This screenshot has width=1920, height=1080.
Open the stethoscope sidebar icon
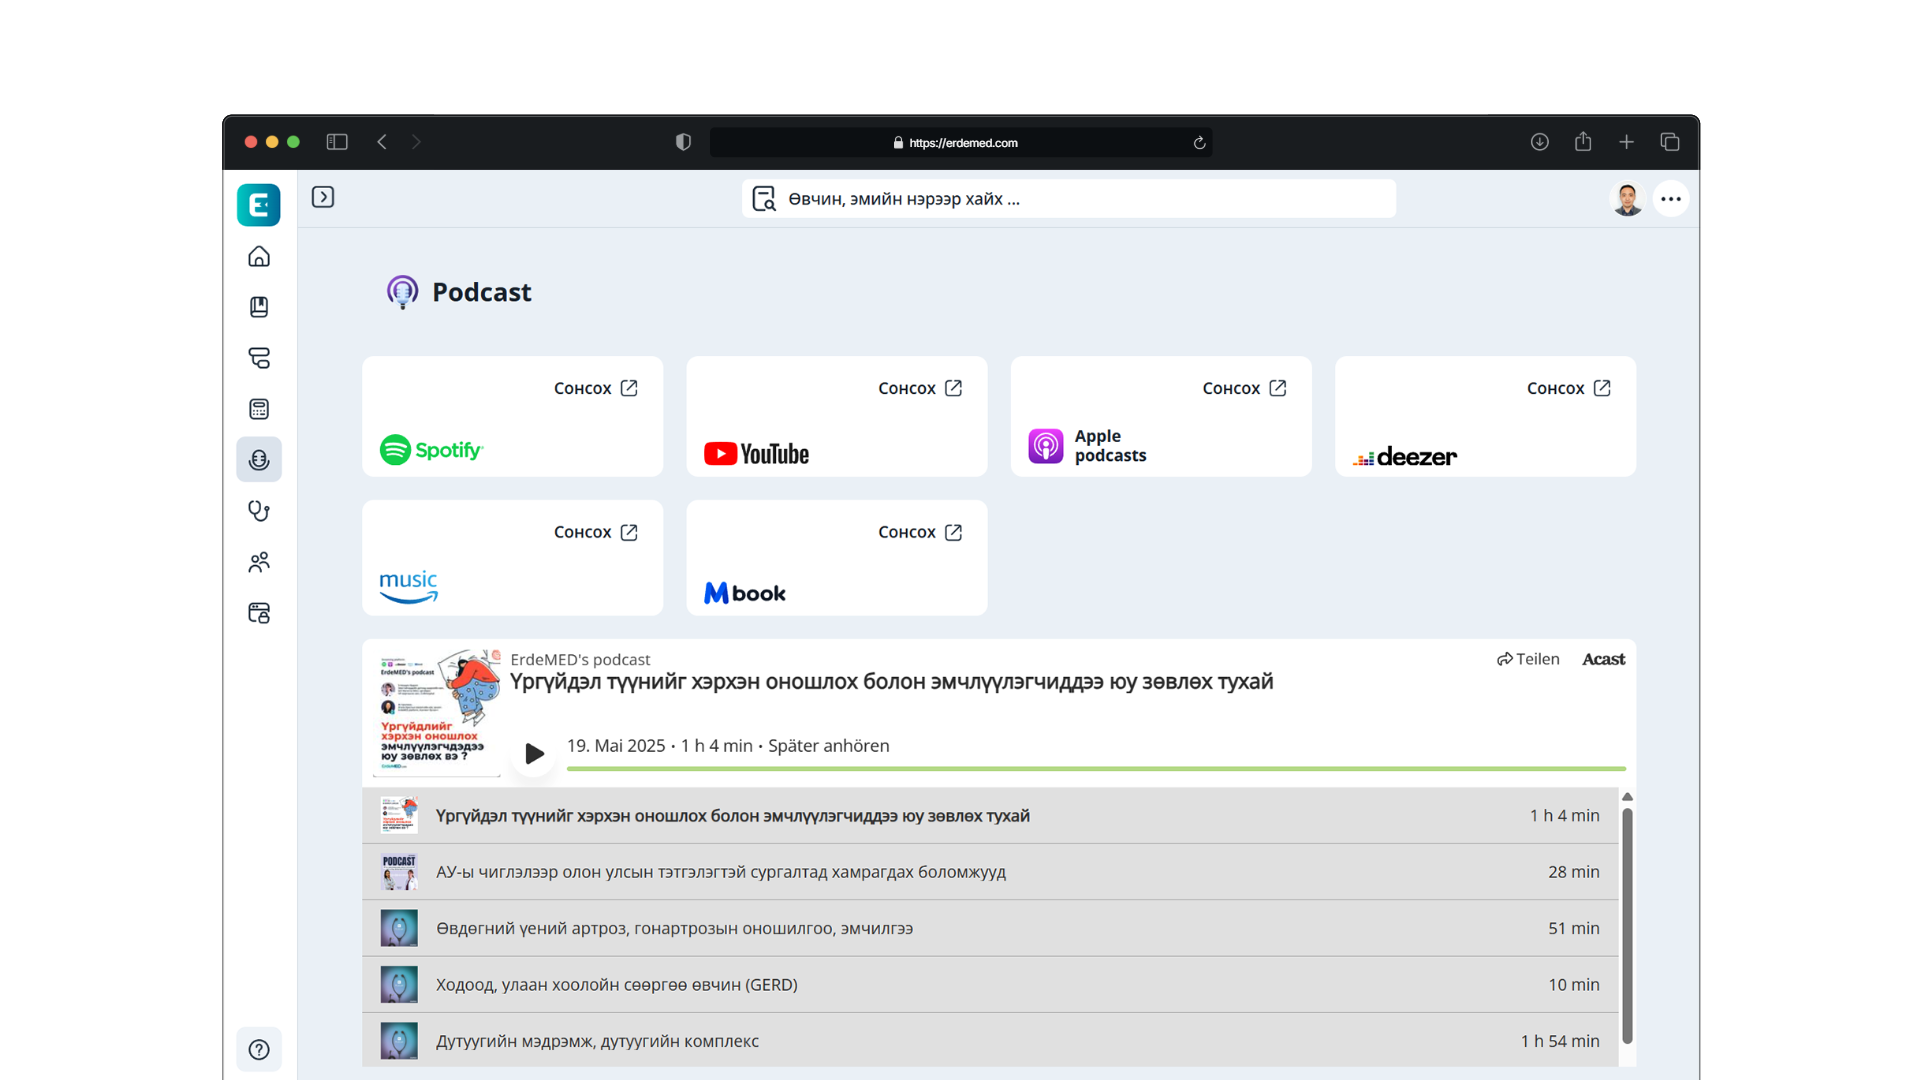pyautogui.click(x=259, y=511)
